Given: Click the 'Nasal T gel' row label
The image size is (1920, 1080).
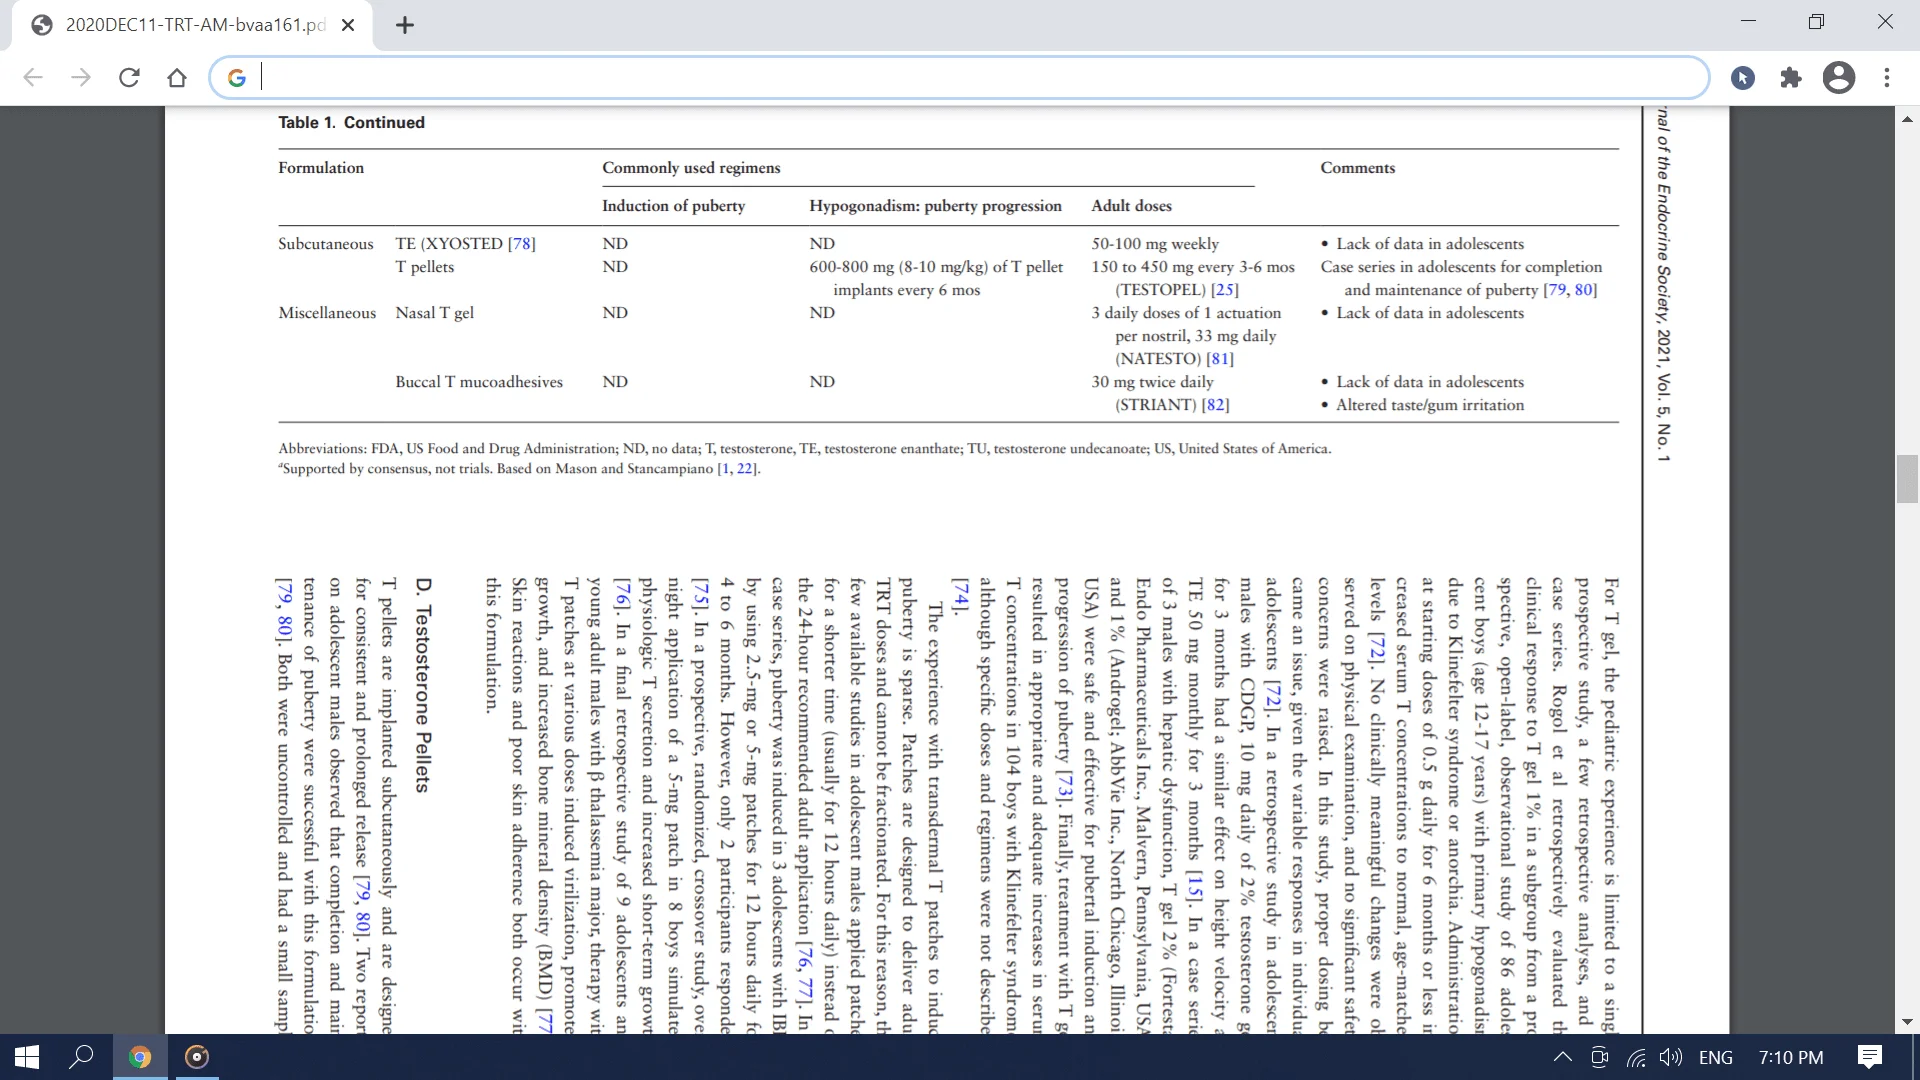Looking at the screenshot, I should [434, 313].
